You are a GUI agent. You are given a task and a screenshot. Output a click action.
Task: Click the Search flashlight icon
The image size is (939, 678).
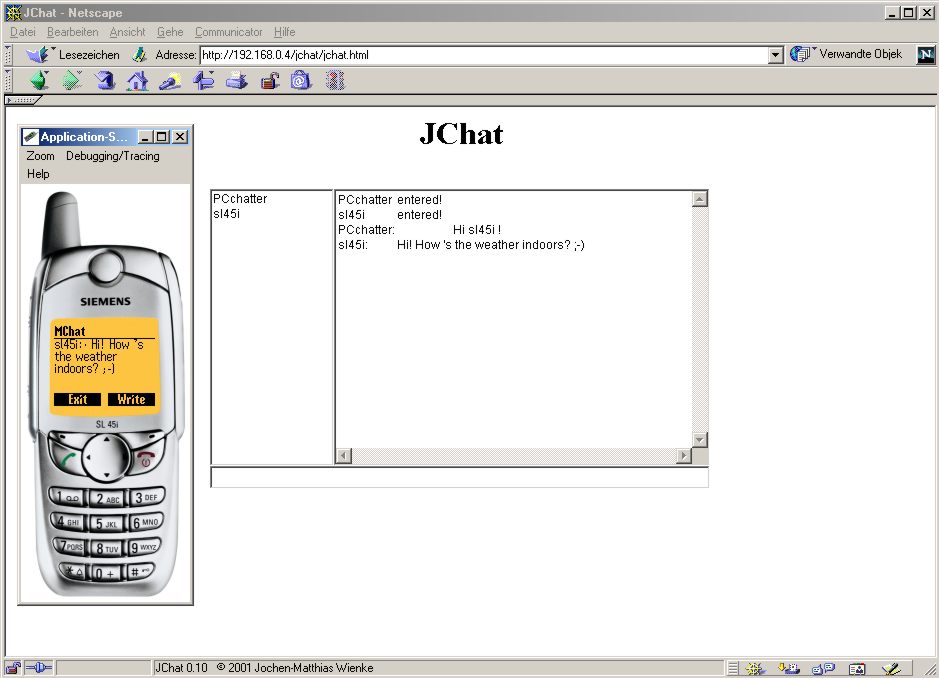click(170, 81)
